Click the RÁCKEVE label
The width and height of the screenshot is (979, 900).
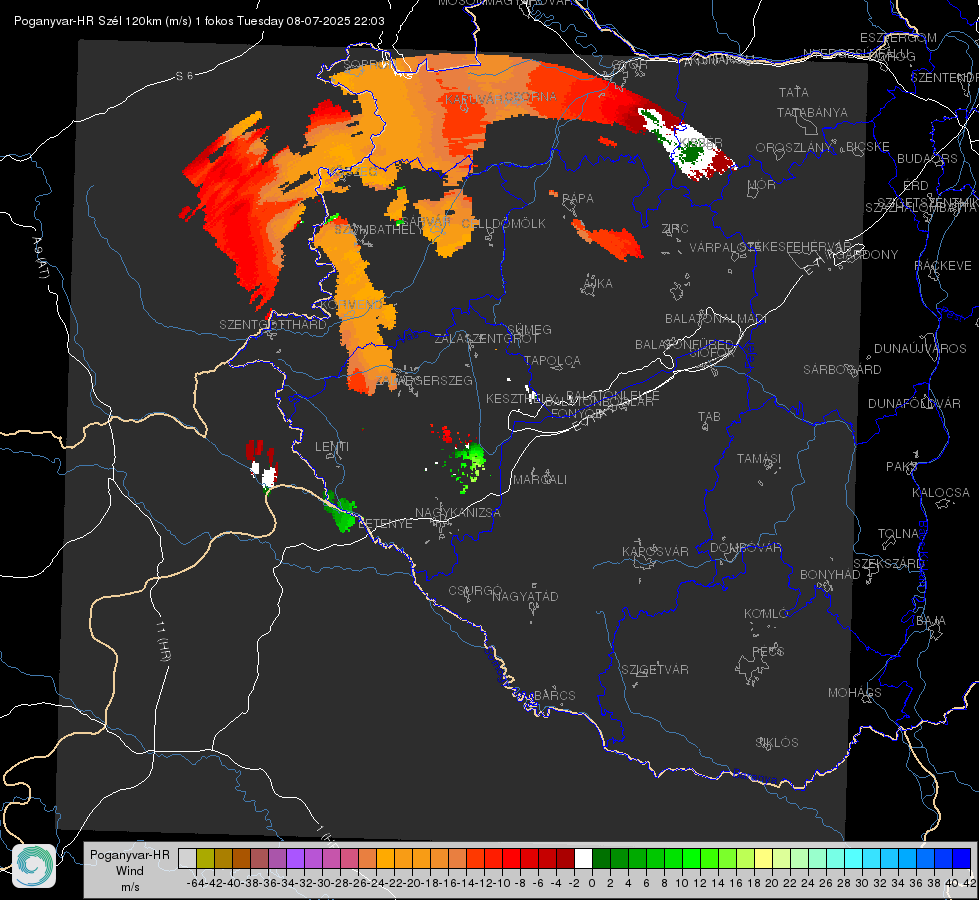pos(943,266)
